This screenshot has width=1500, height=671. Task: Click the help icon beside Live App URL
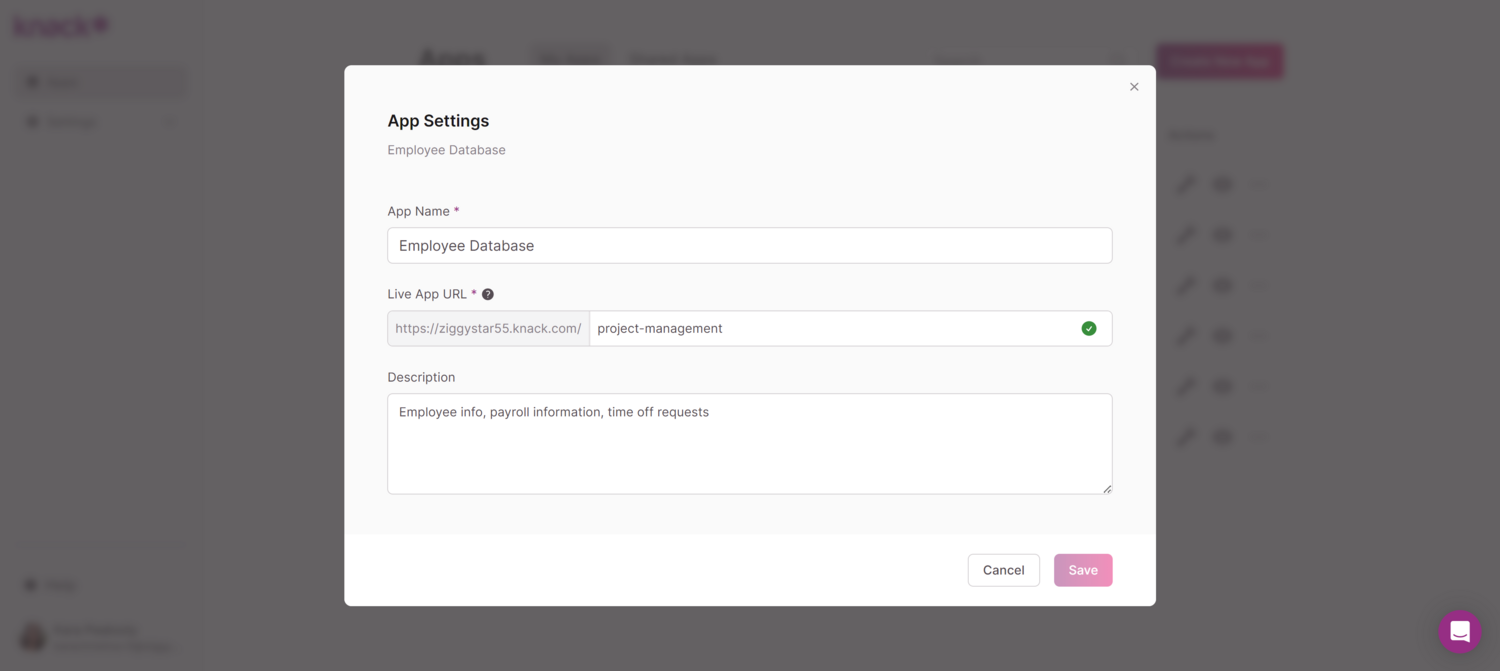point(488,294)
